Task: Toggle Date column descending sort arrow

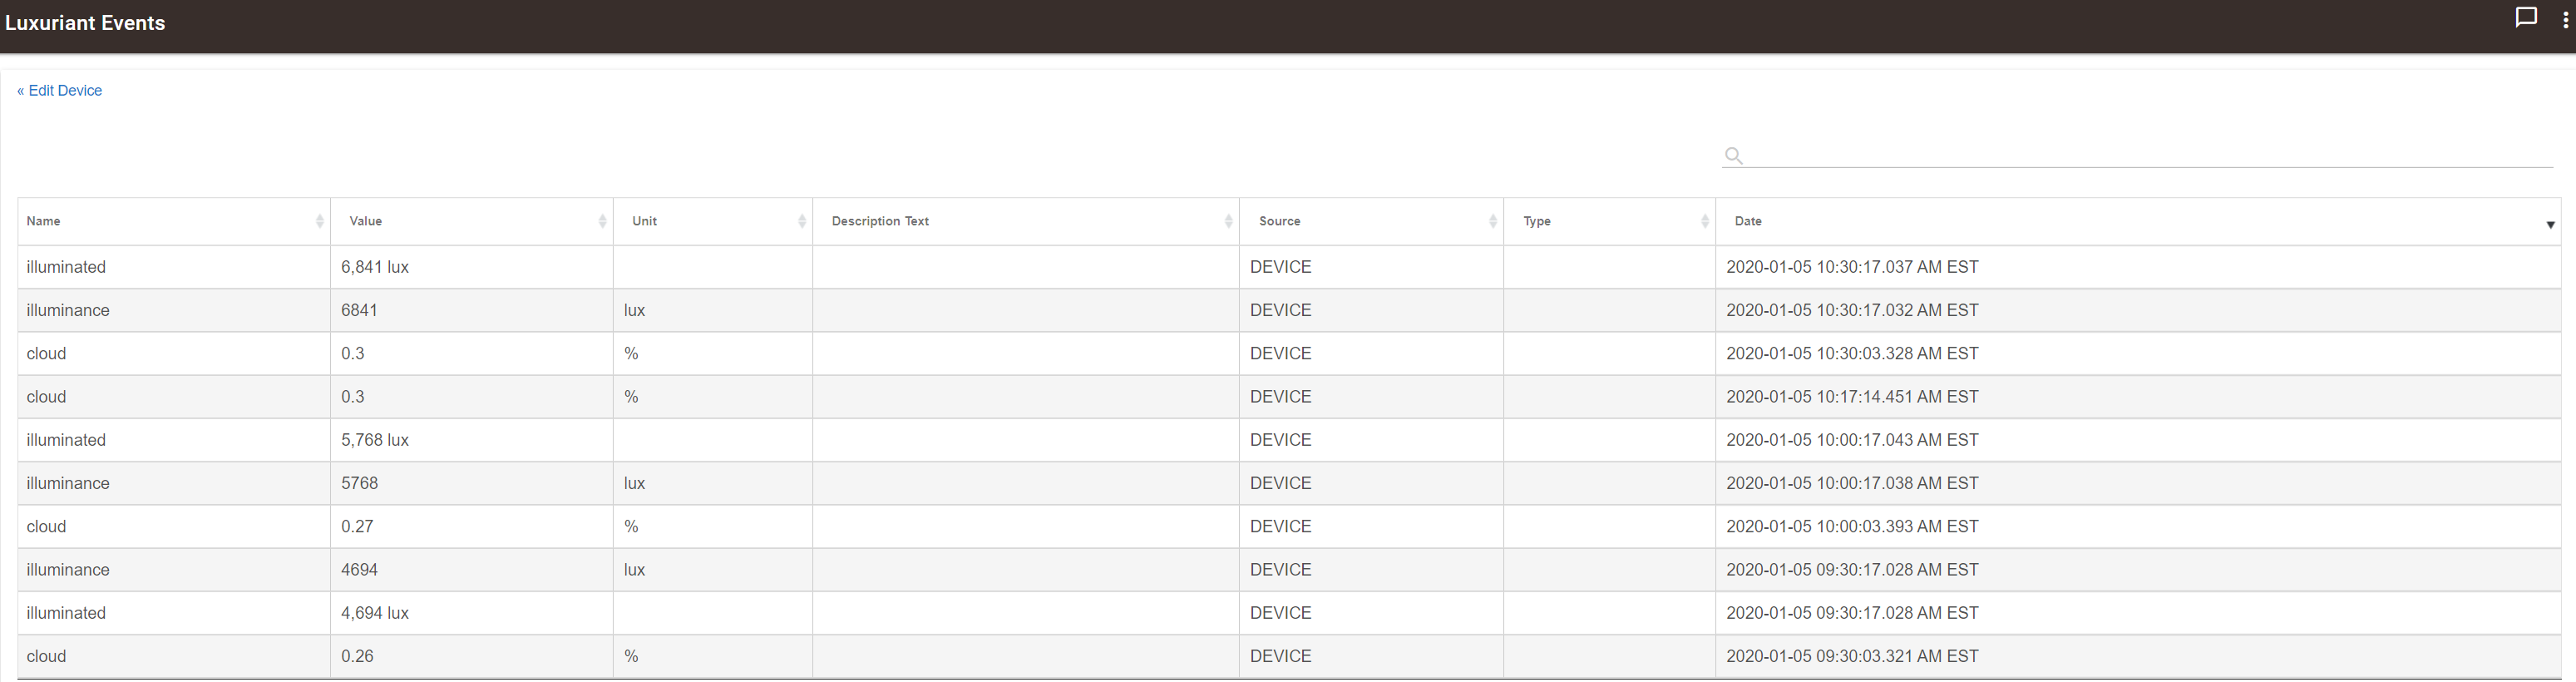Action: click(x=2550, y=224)
